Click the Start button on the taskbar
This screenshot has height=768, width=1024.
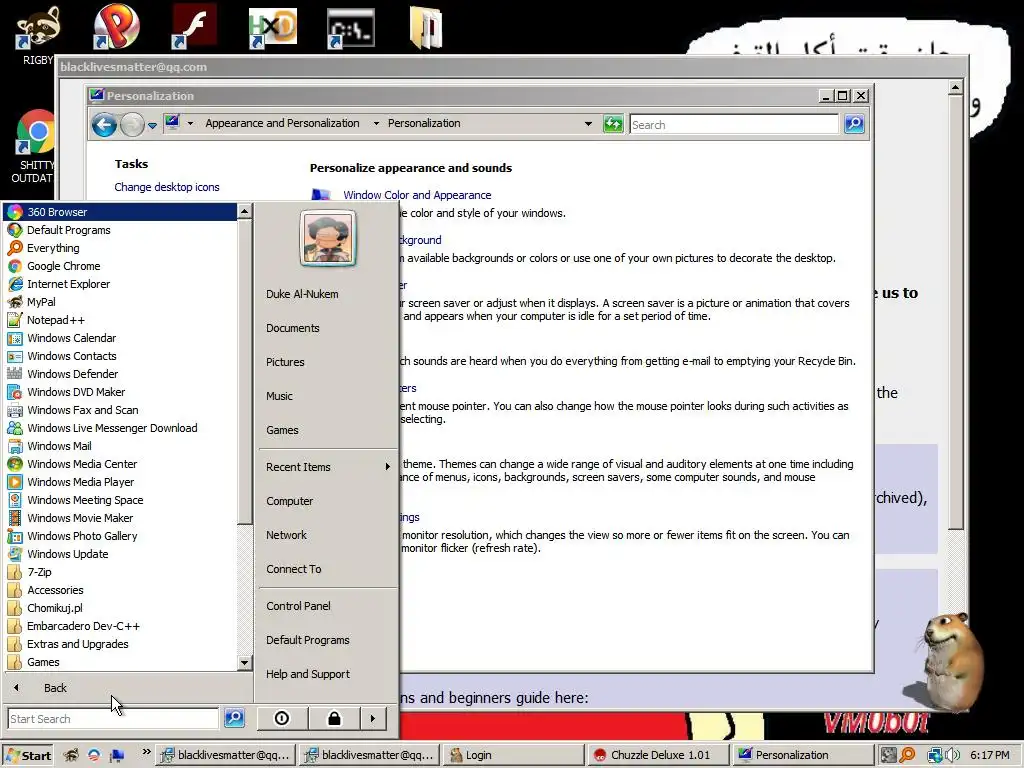27,755
